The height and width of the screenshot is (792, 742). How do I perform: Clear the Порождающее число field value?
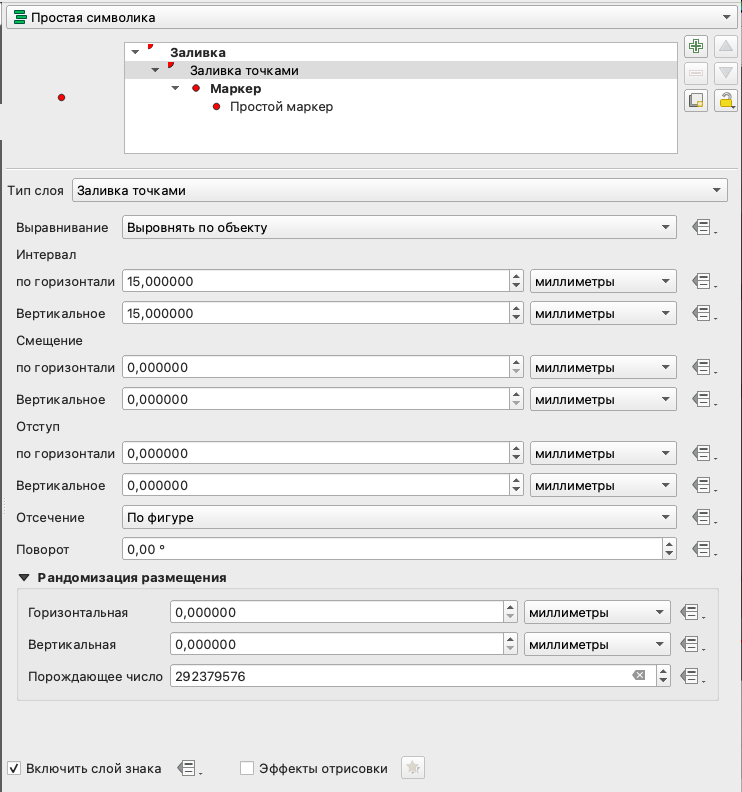[x=639, y=676]
